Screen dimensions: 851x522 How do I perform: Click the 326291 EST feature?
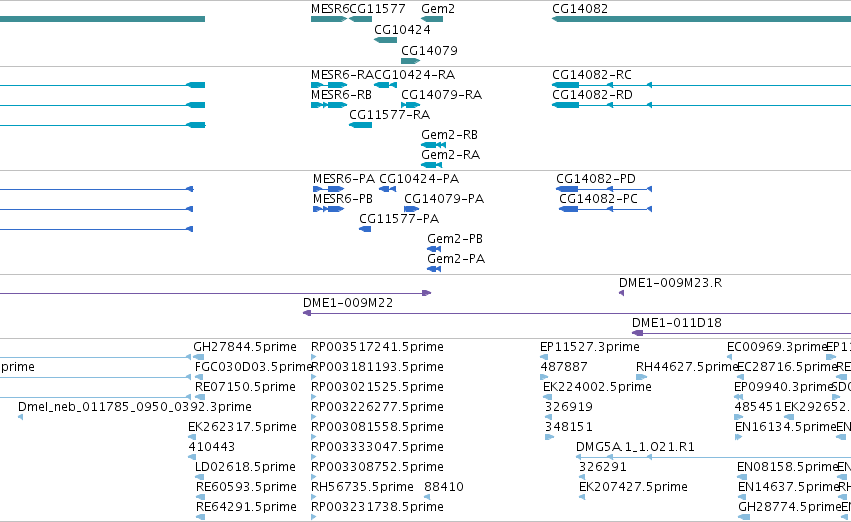coord(582,478)
